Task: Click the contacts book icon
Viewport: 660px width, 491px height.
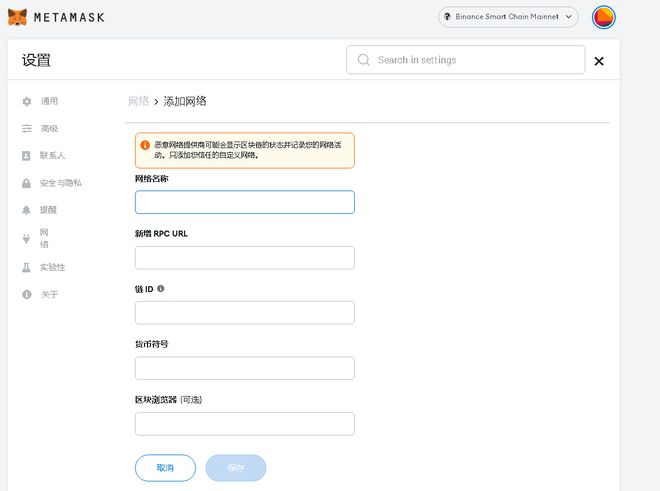Action: 26,156
